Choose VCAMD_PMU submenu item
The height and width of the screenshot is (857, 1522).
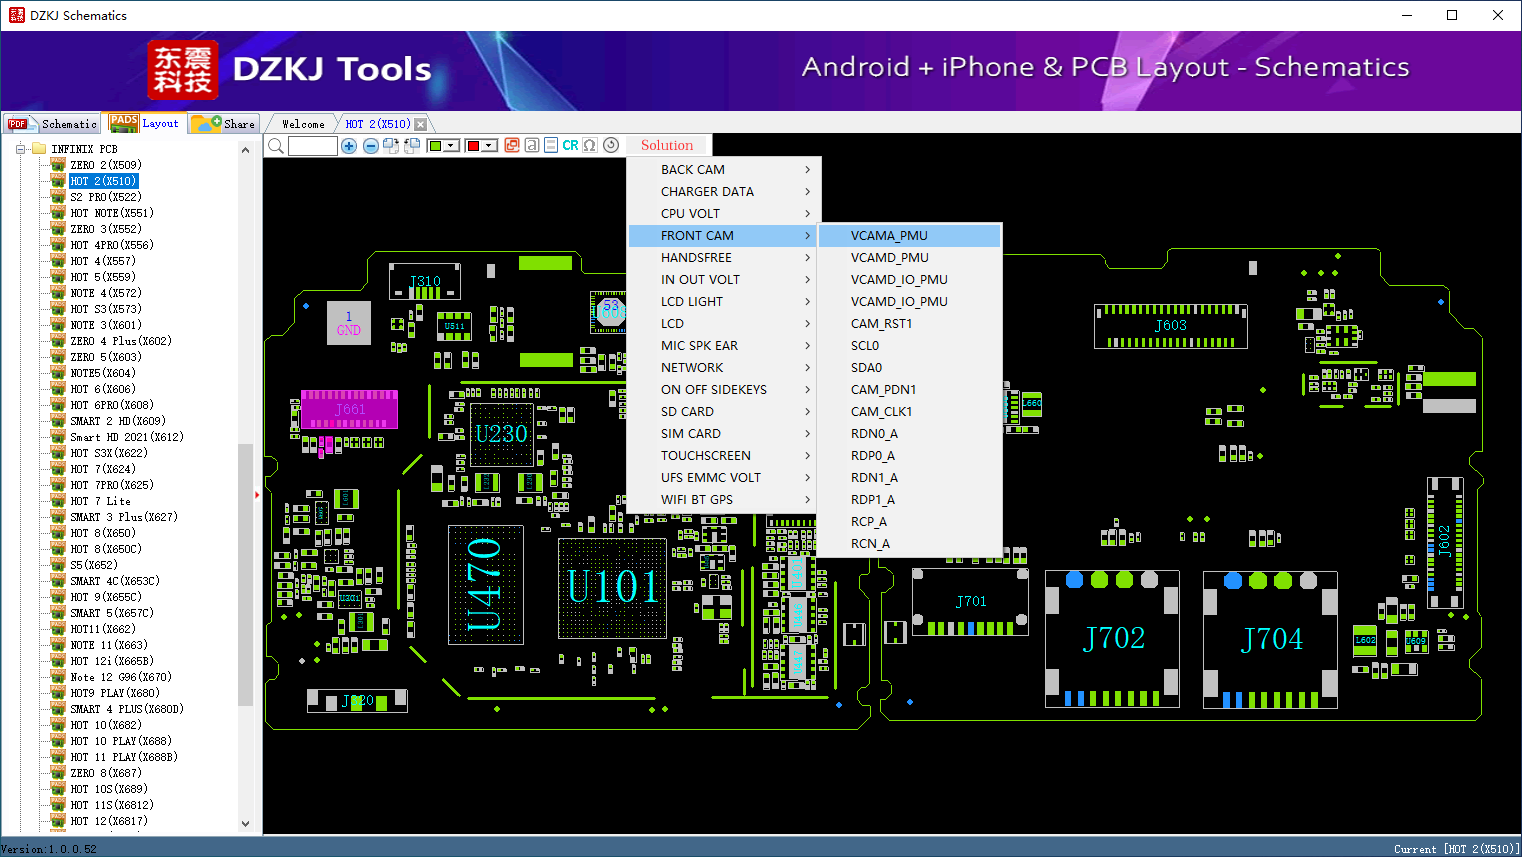point(909,258)
